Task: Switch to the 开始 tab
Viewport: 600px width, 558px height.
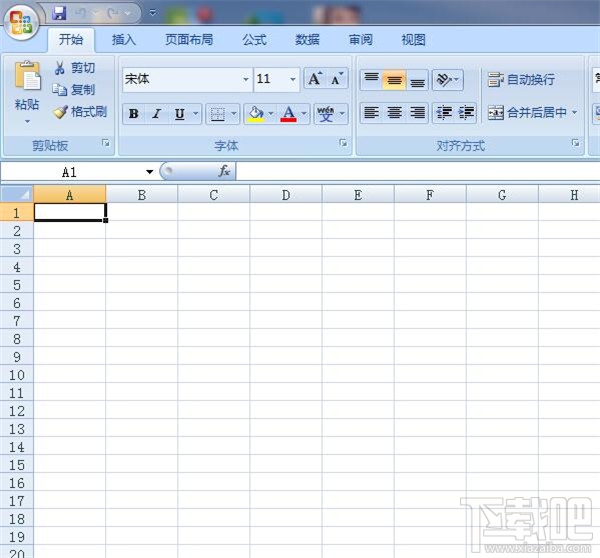Action: pos(71,39)
